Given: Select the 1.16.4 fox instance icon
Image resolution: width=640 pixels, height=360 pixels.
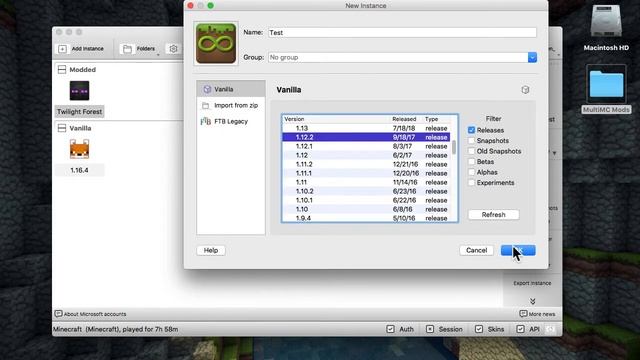Looking at the screenshot, I should point(79,149).
